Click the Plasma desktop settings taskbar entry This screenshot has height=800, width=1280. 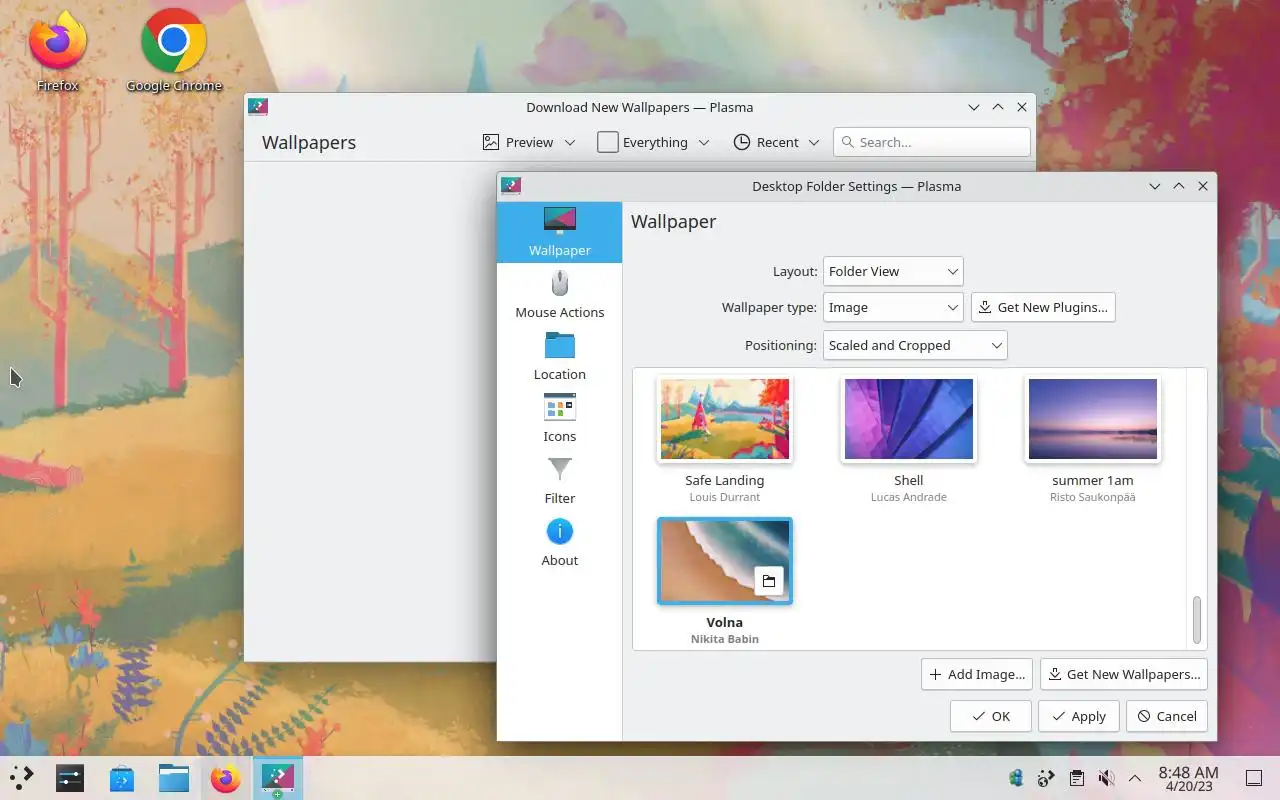277,778
